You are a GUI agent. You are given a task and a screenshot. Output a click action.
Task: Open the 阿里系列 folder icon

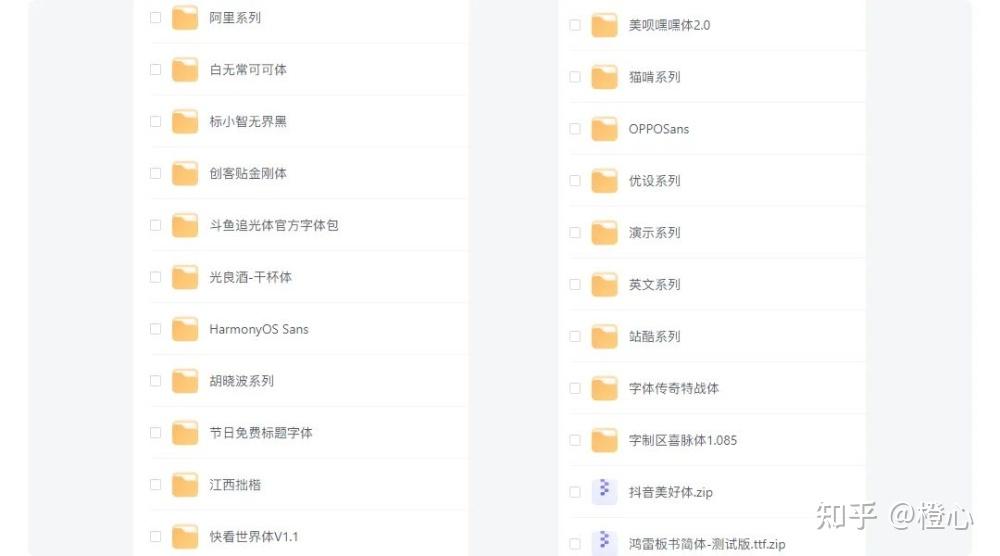[x=185, y=18]
